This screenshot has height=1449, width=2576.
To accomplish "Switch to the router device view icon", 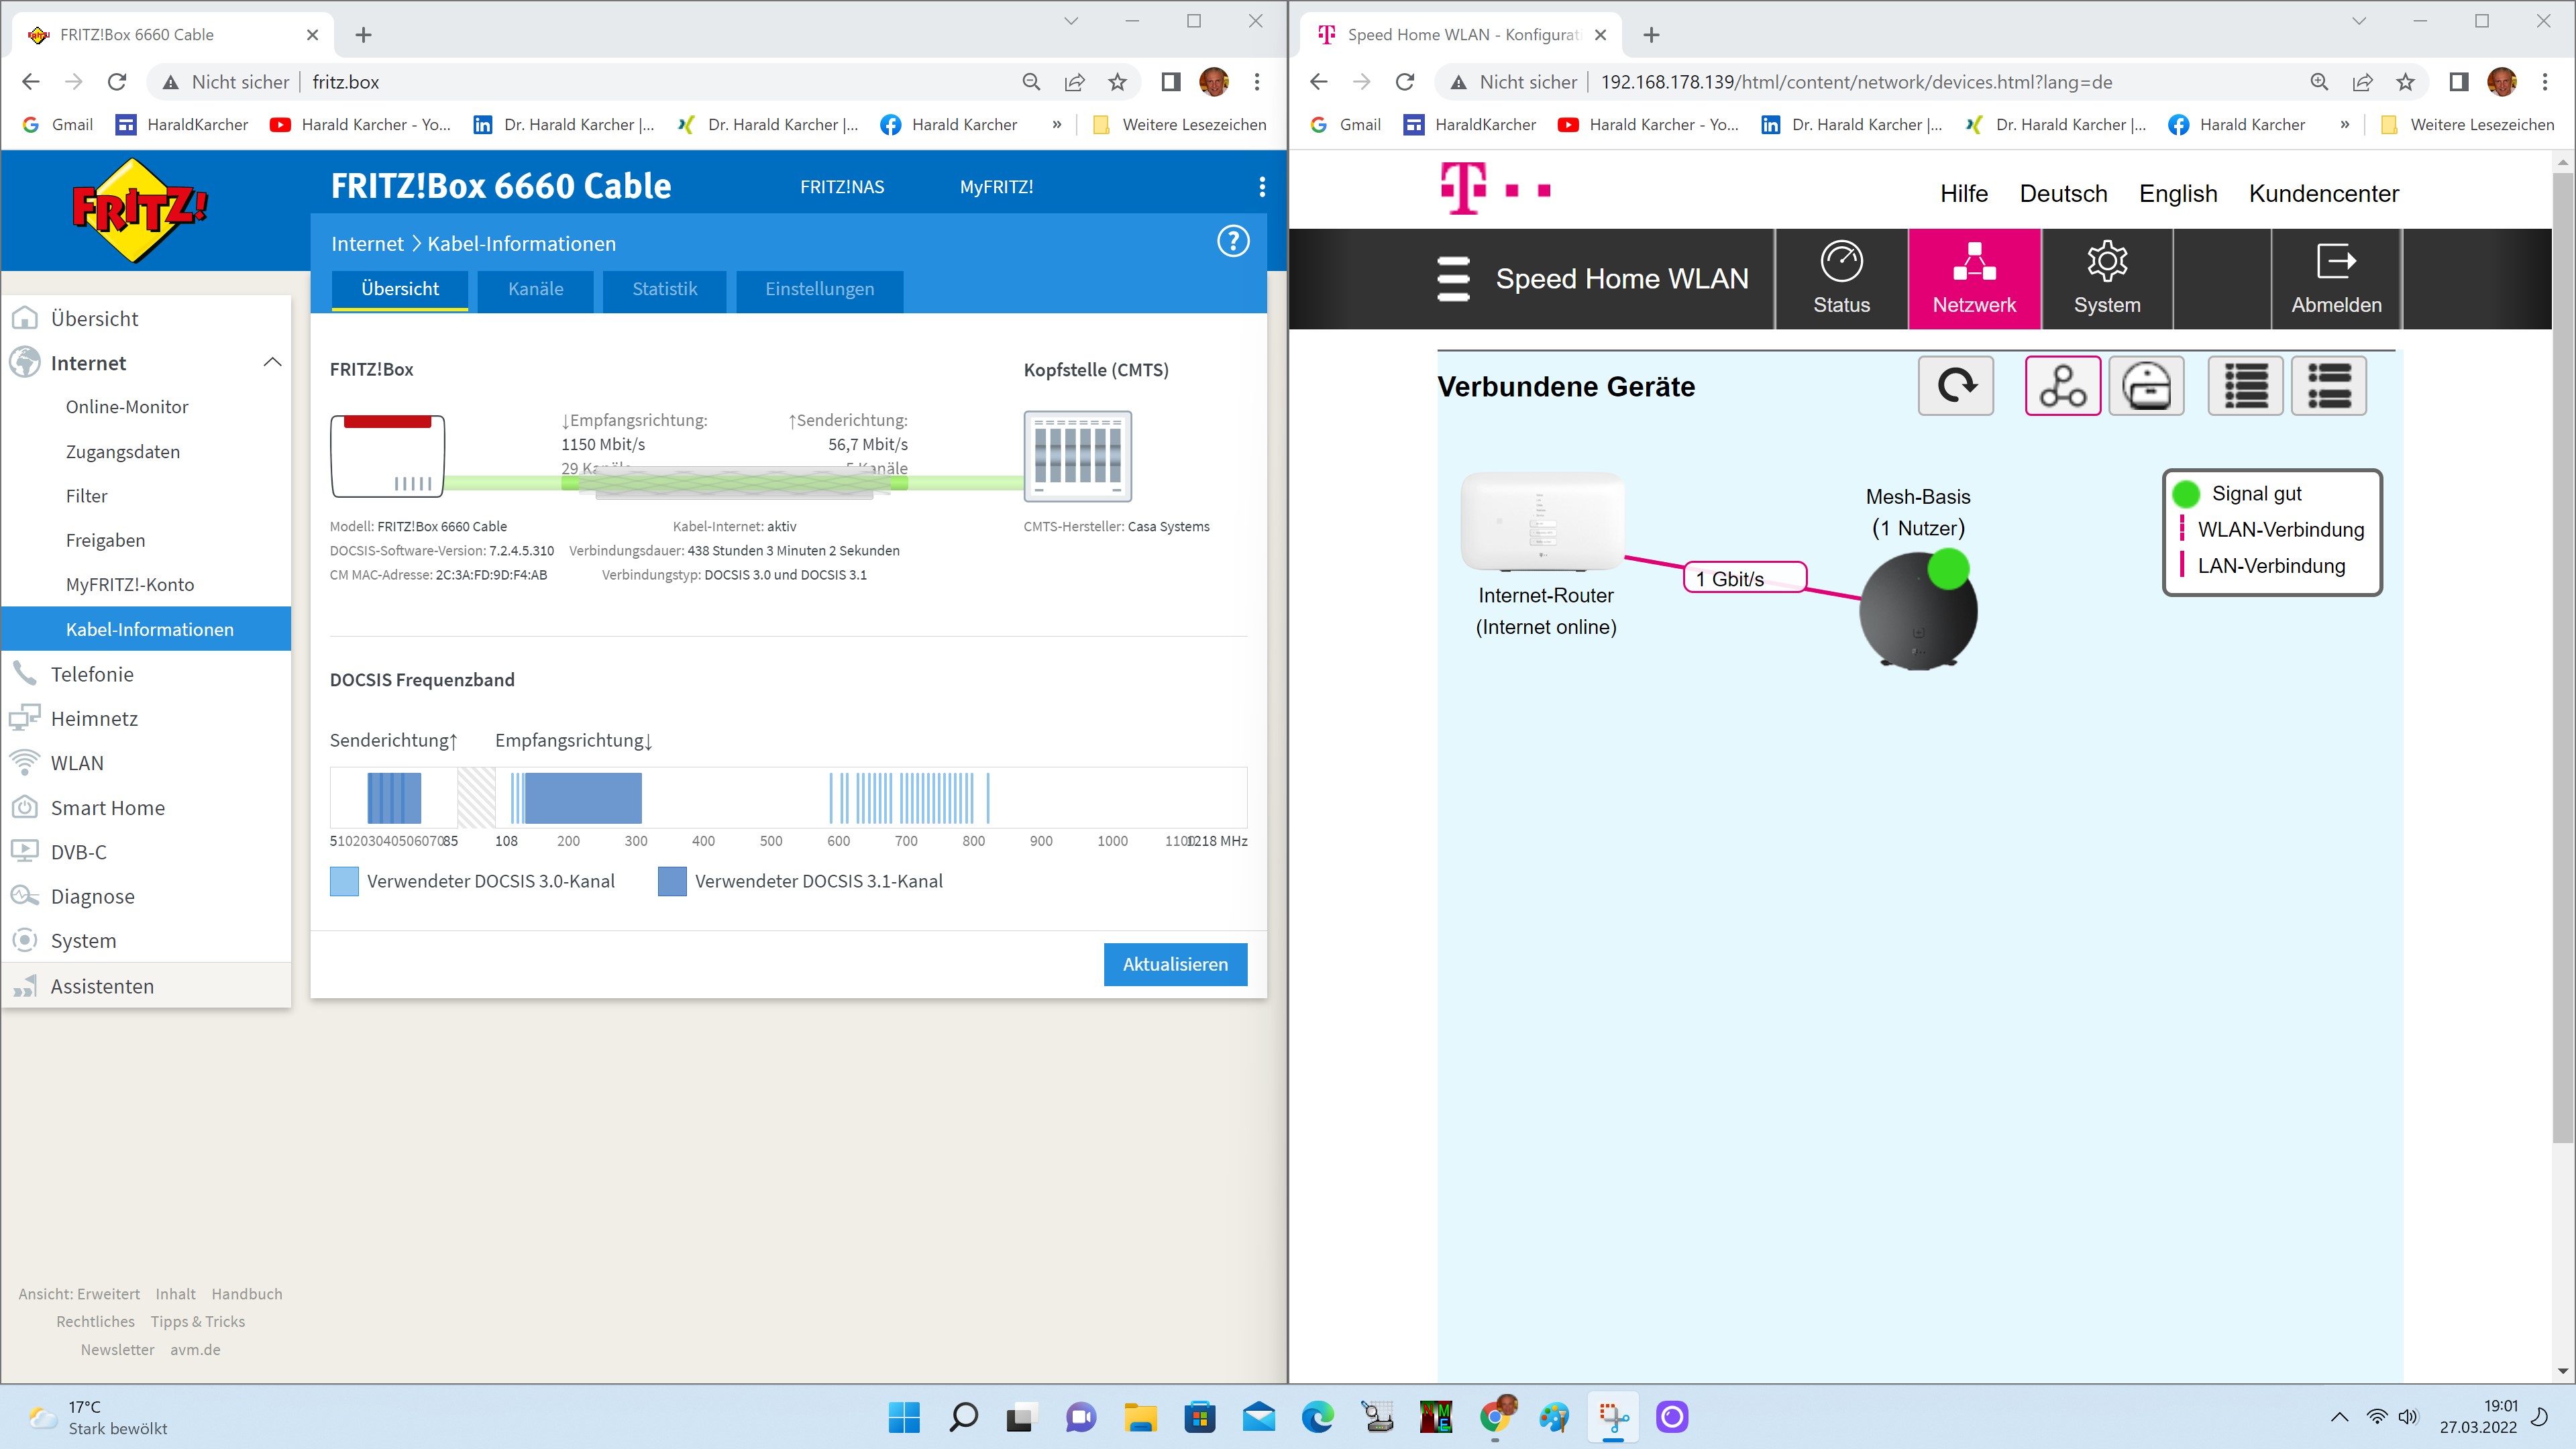I will click(2146, 385).
